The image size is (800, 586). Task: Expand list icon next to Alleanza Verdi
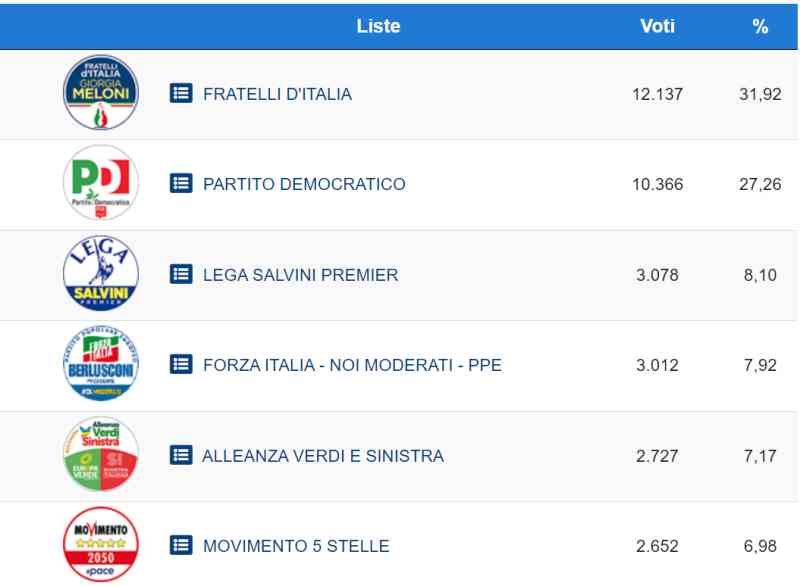[x=181, y=456]
